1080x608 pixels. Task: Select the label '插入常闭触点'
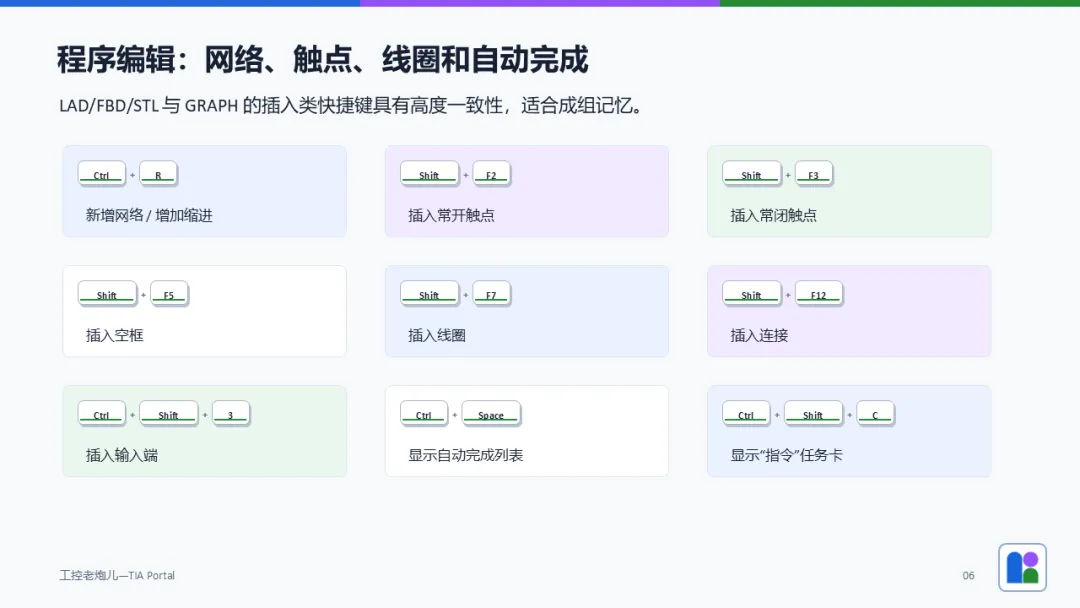tap(773, 216)
